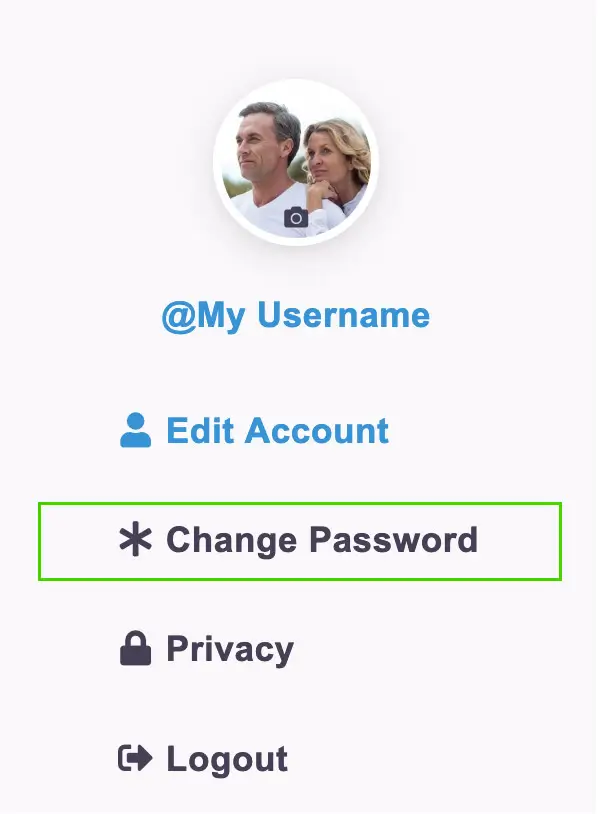The height and width of the screenshot is (814, 600).
Task: Click the padlock icon next to Privacy
Action: (x=135, y=648)
